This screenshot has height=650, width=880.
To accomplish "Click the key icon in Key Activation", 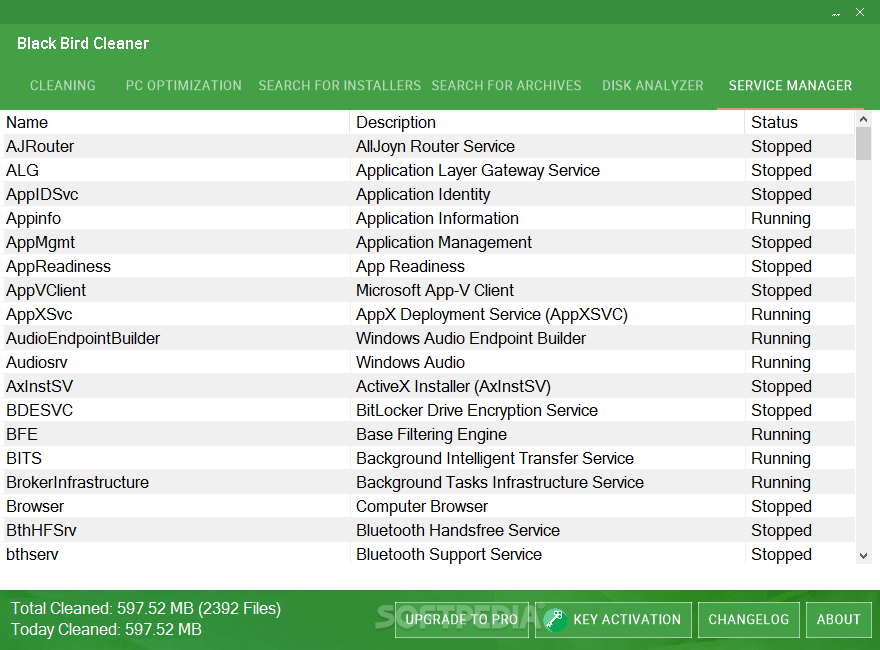I will [x=555, y=620].
